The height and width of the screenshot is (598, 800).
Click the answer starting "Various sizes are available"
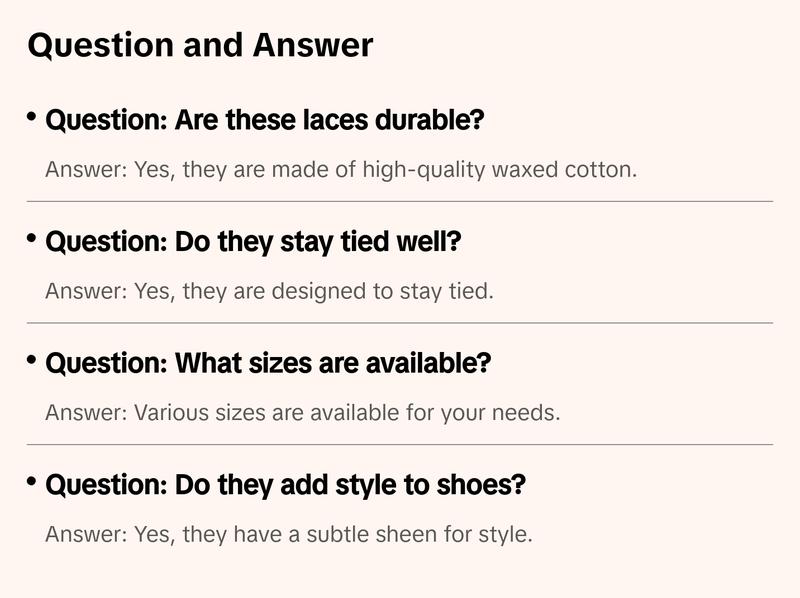[302, 413]
